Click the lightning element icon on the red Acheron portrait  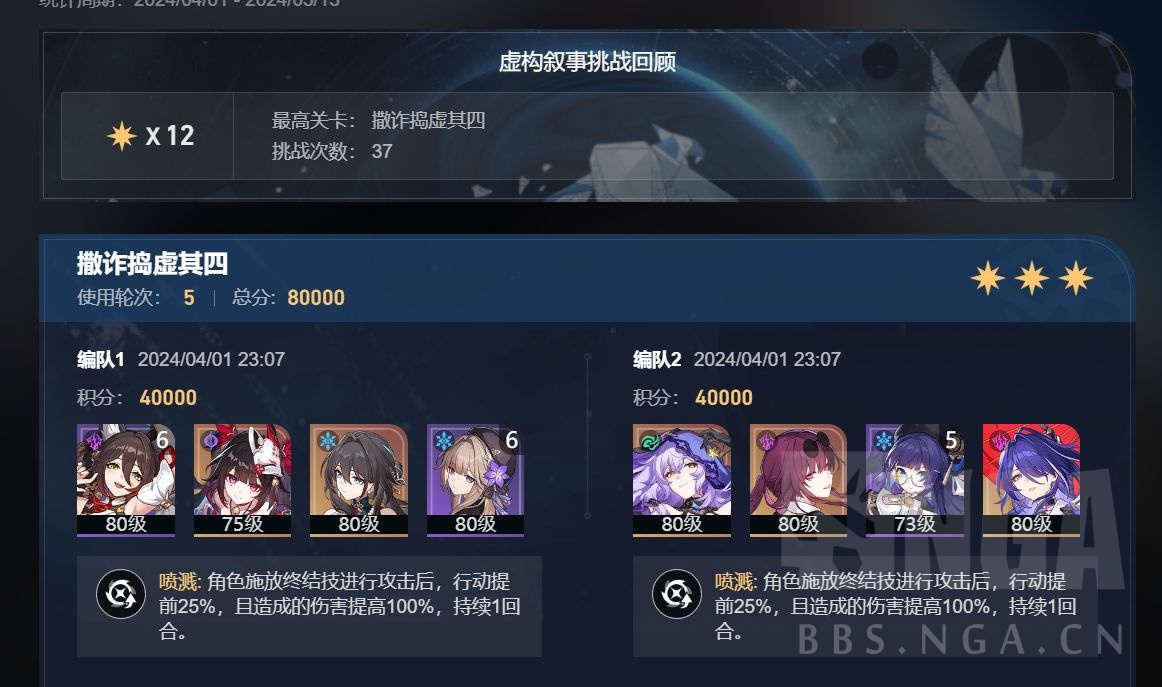pos(999,441)
